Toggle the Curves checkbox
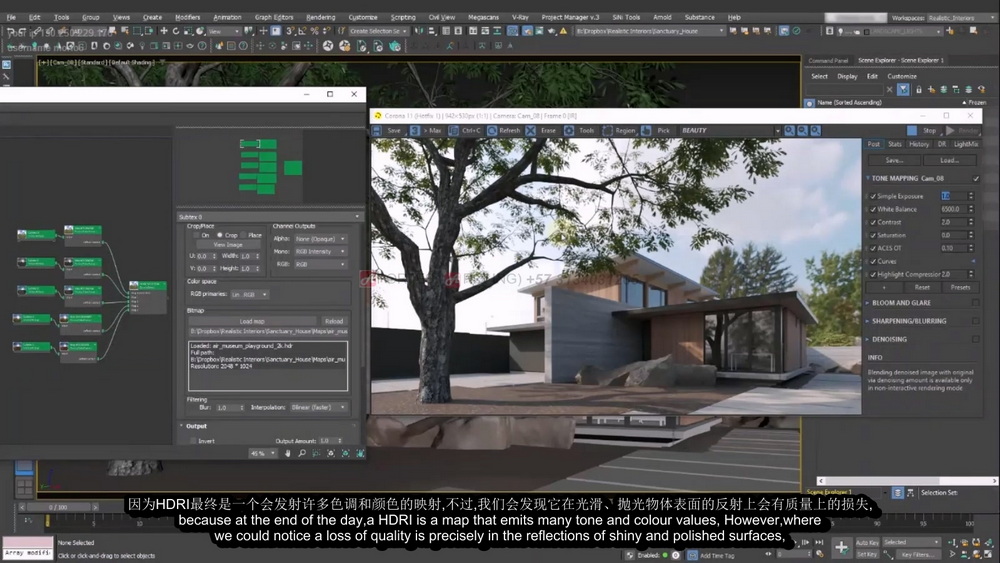This screenshot has height=563, width=1000. (x=873, y=261)
